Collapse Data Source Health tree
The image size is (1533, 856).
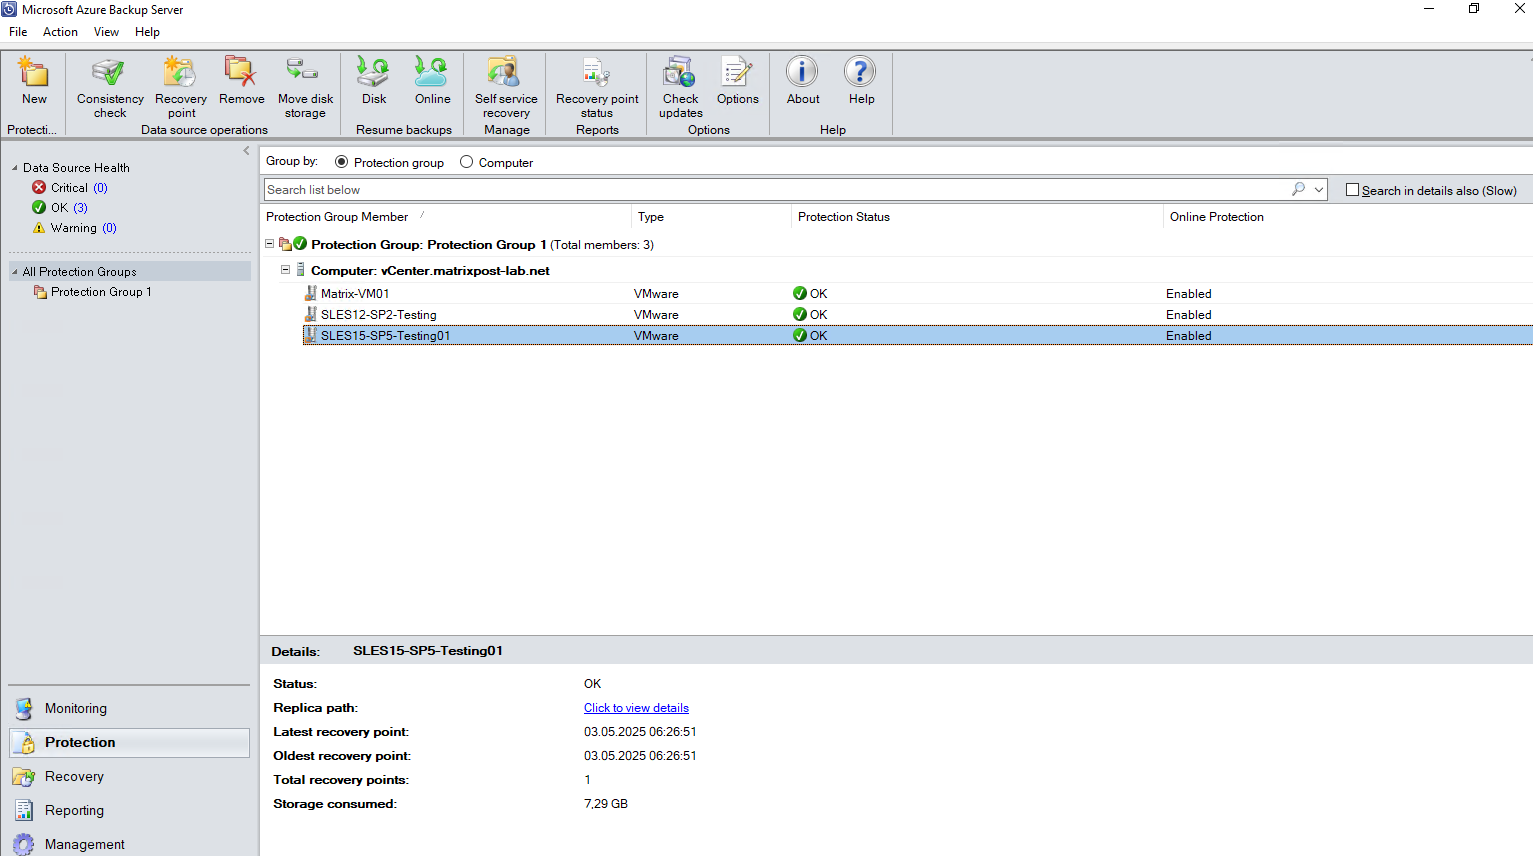(14, 168)
